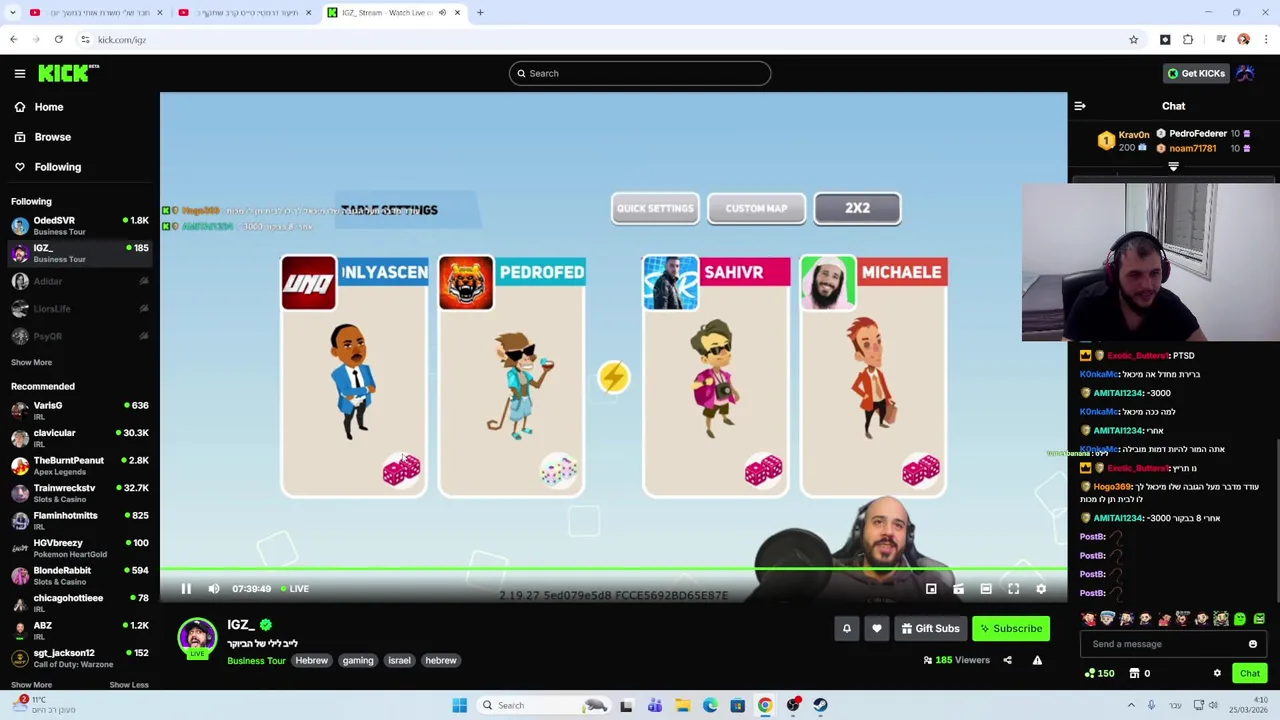The image size is (1280, 720).
Task: Click the Business Tour category link
Action: point(256,660)
